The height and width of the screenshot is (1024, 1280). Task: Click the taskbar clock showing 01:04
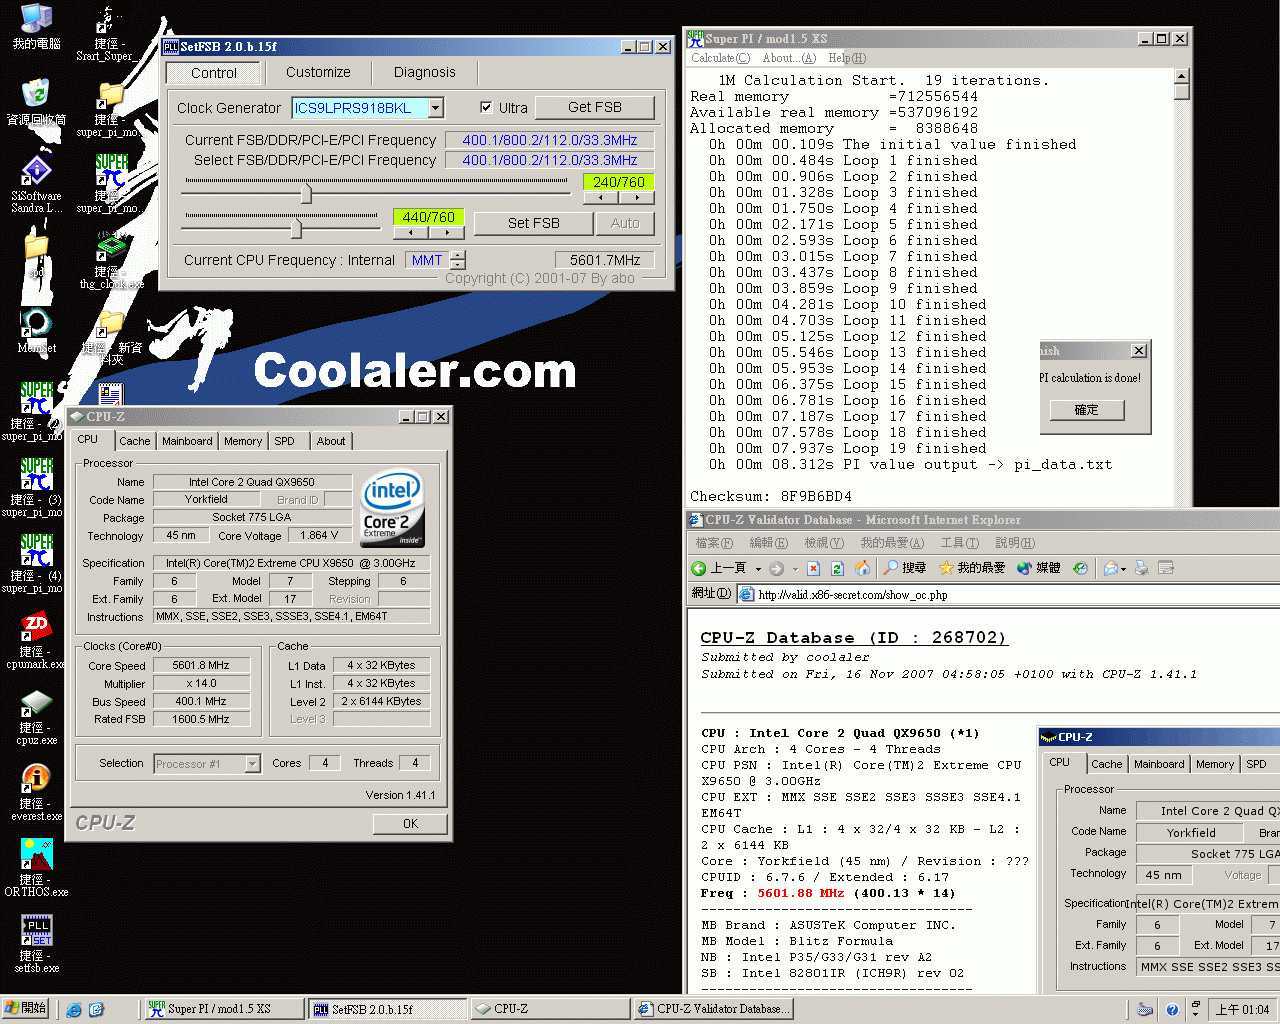click(1242, 1010)
